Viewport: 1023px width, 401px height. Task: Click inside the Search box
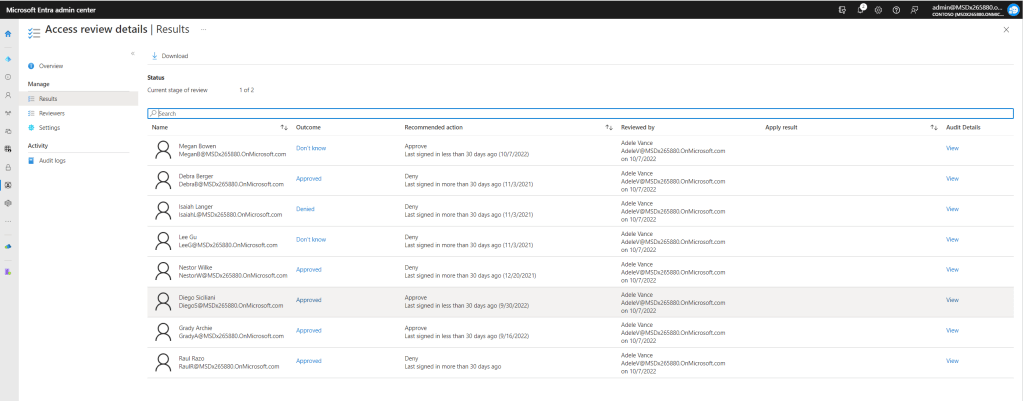(580, 114)
